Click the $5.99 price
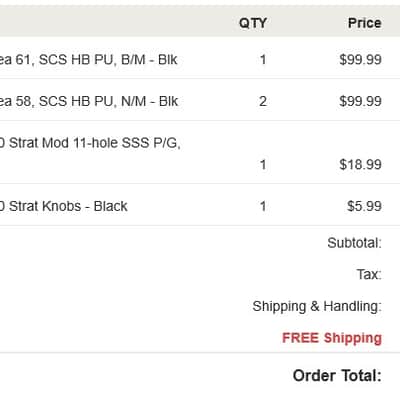This screenshot has width=400, height=400. pos(364,206)
